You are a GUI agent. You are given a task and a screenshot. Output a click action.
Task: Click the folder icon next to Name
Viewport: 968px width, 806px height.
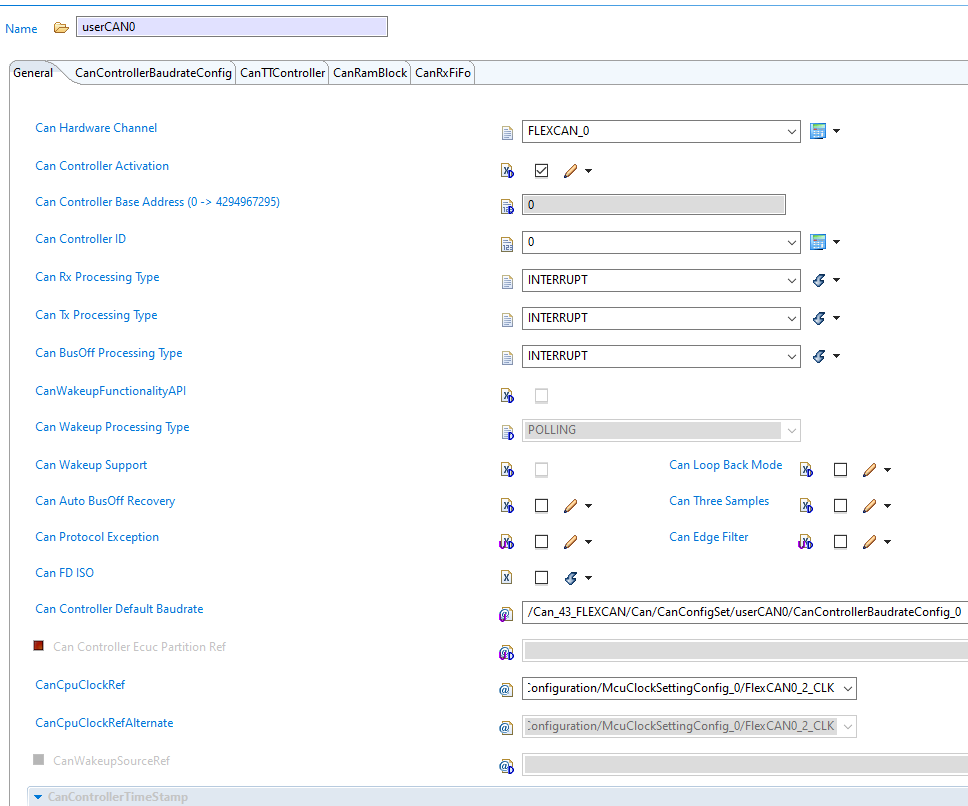point(60,28)
